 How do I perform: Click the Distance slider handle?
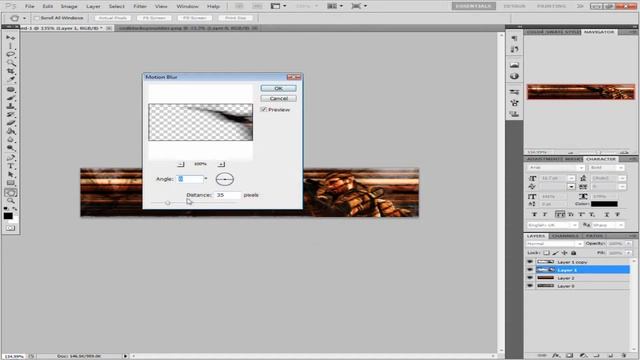pos(167,202)
